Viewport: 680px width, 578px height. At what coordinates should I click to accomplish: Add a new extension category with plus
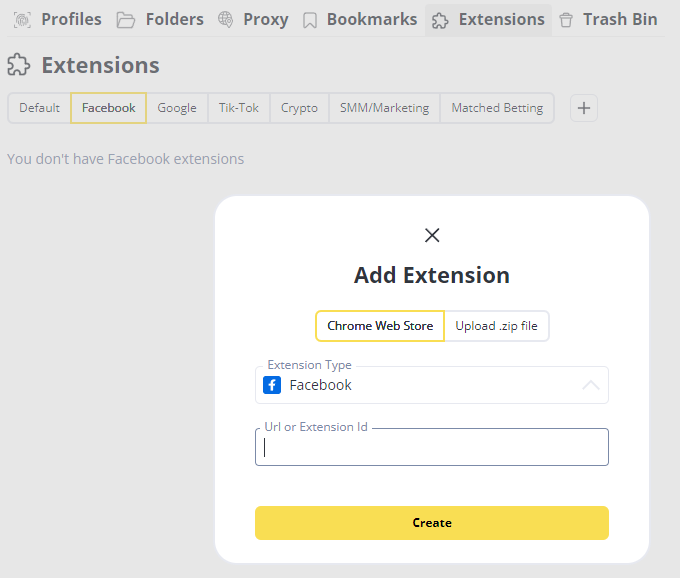coord(584,108)
